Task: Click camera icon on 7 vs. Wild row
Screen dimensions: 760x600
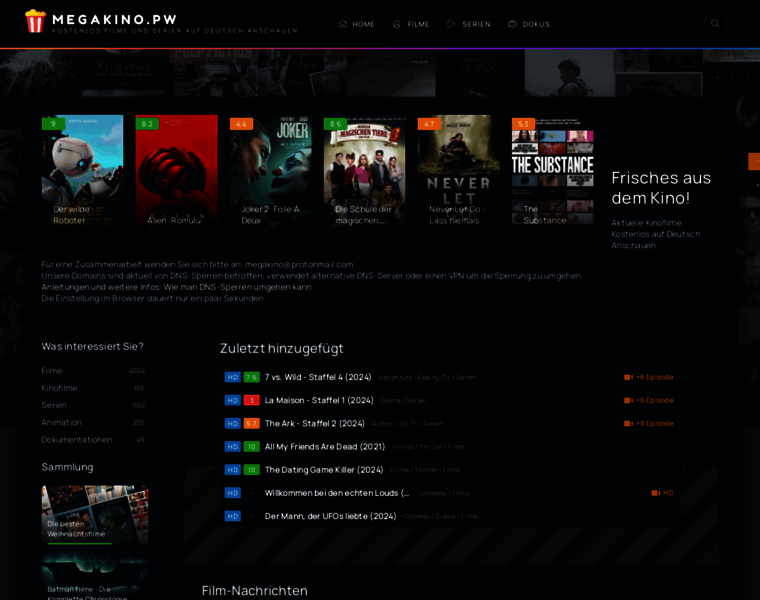Action: pos(628,377)
